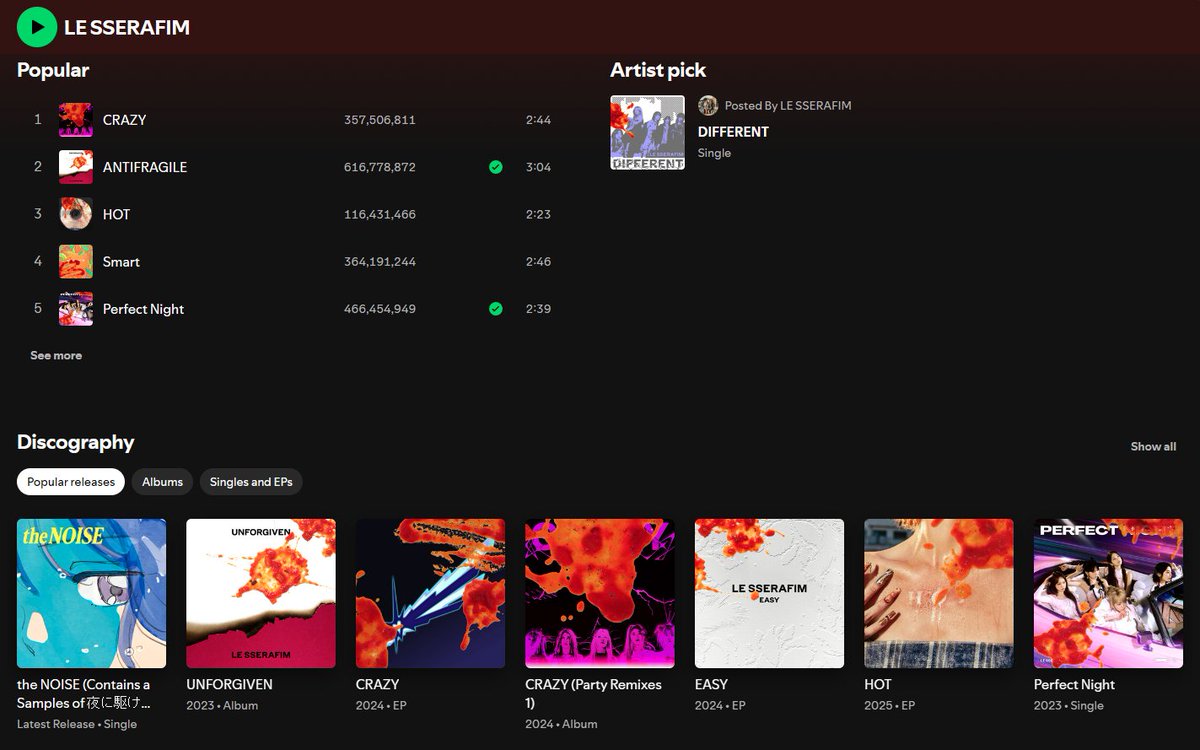Screen dimensions: 1200x750
Task: Click duration 2:44 of CRAZY
Action: (538, 120)
